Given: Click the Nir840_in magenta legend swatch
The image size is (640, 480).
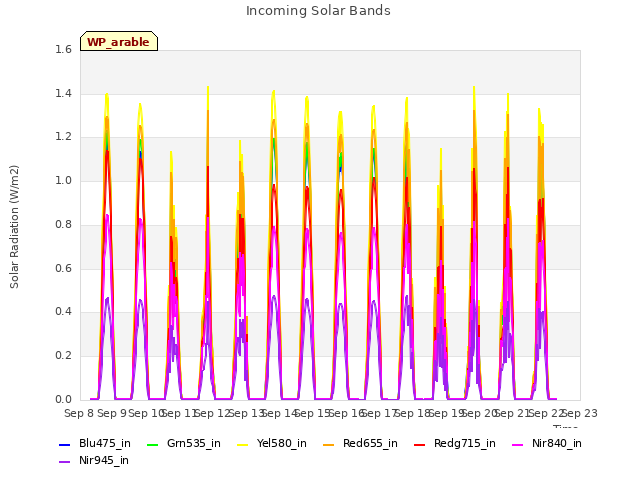Looking at the screenshot, I should point(518,444).
